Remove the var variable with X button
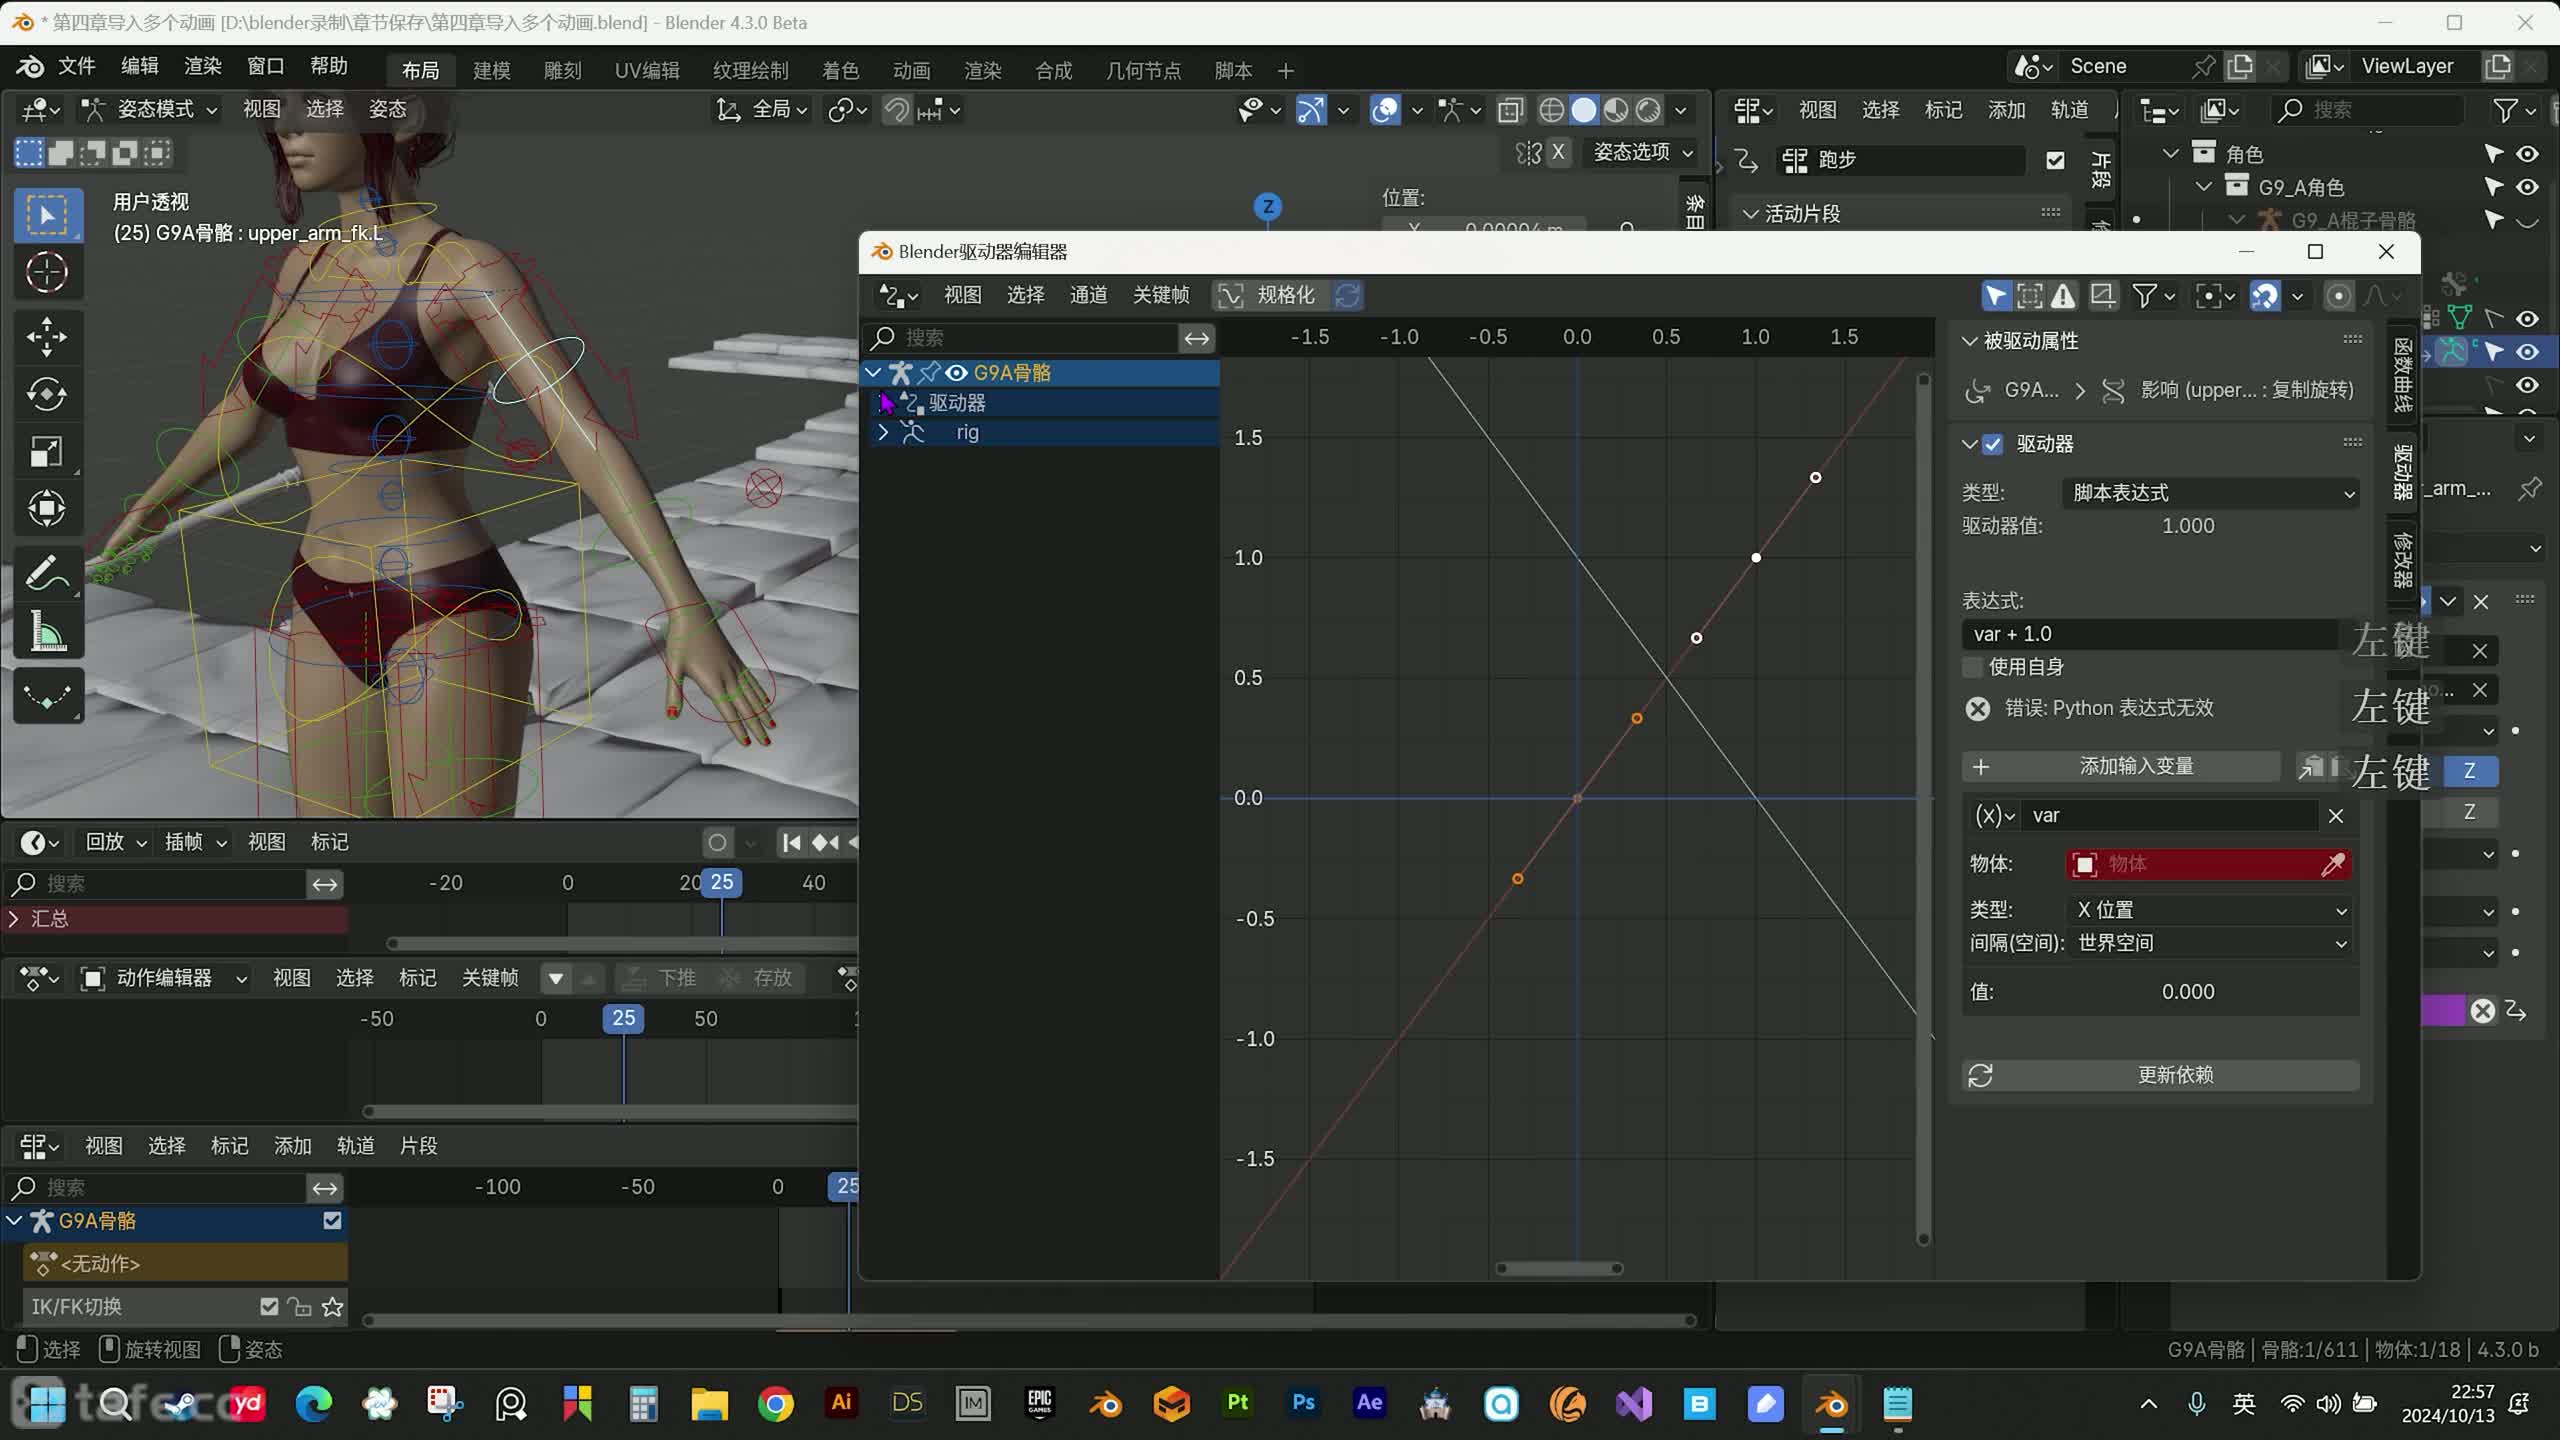Viewport: 2560px width, 1440px height. pos(2336,816)
